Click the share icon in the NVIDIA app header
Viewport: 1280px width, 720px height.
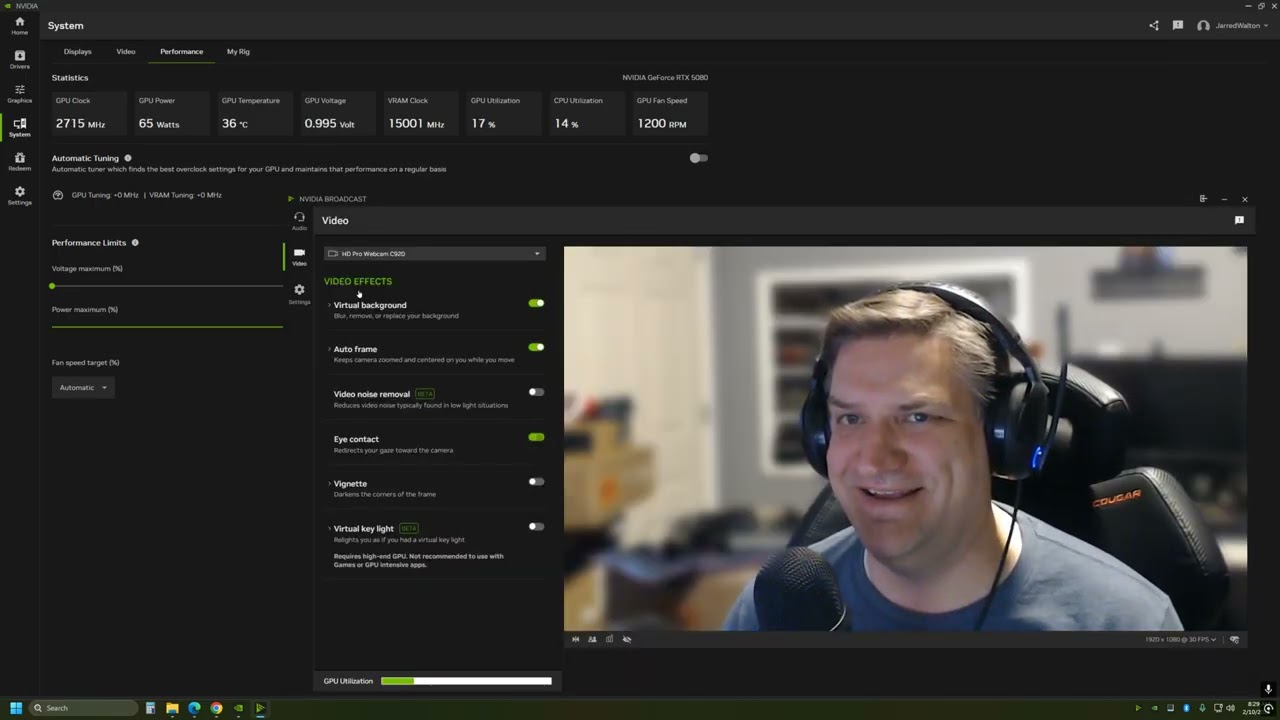tap(1154, 25)
